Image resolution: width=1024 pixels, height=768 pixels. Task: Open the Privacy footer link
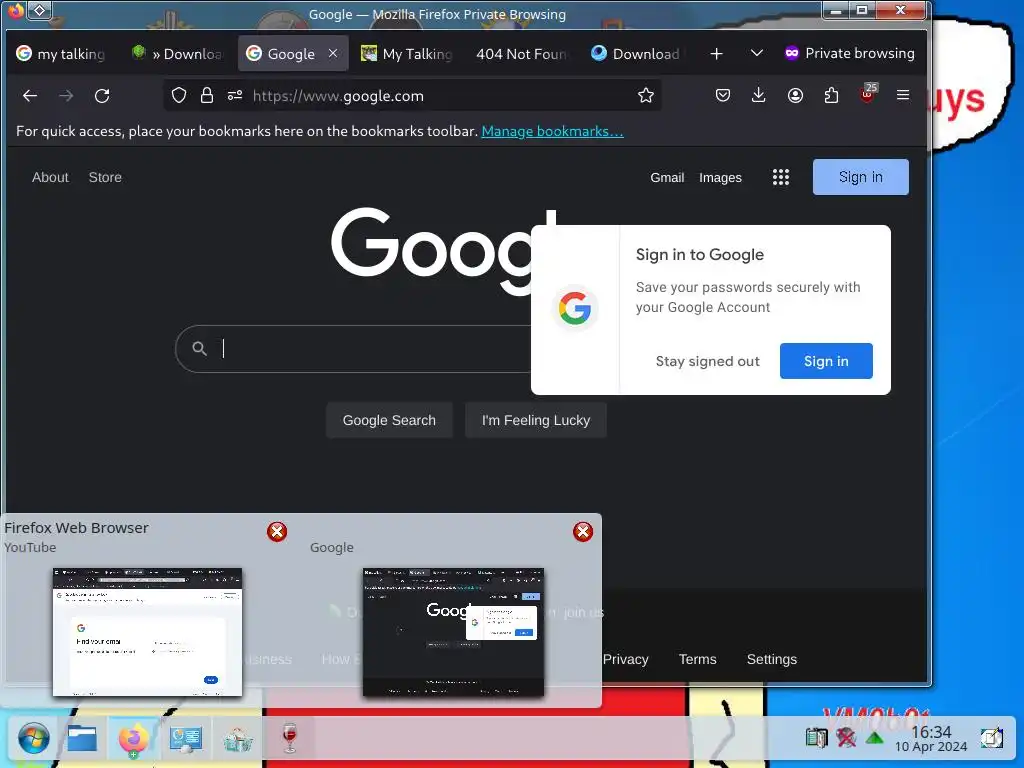[626, 660]
